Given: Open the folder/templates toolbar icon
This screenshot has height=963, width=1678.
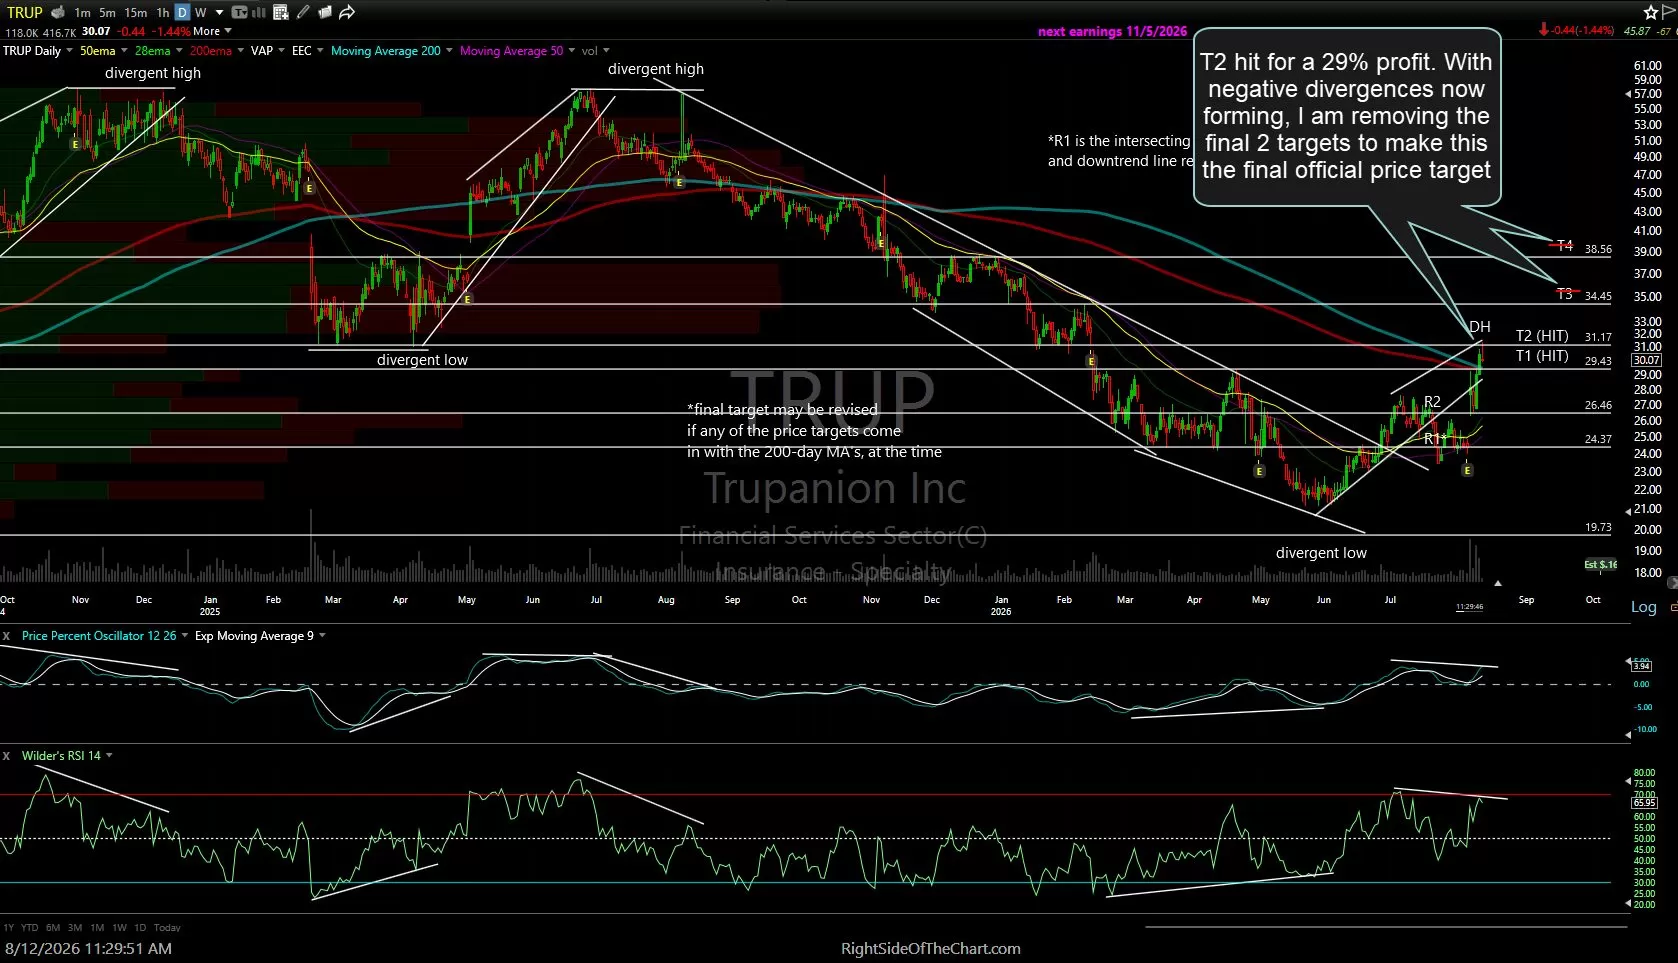Looking at the screenshot, I should 324,12.
